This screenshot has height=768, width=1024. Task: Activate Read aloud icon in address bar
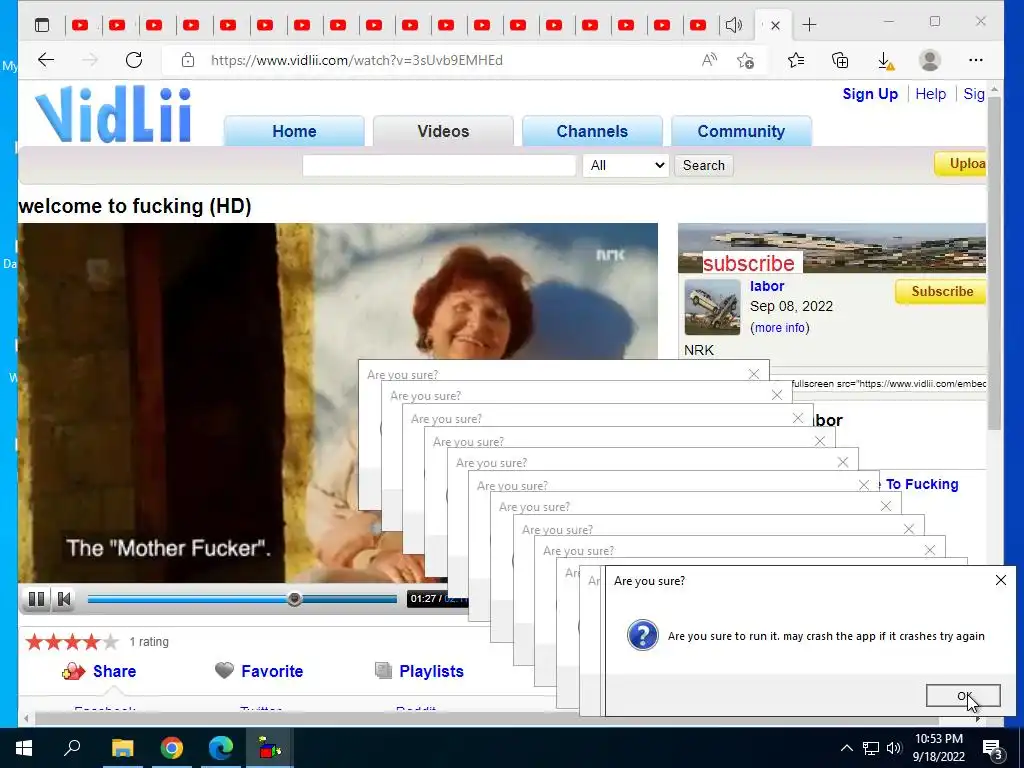709,60
